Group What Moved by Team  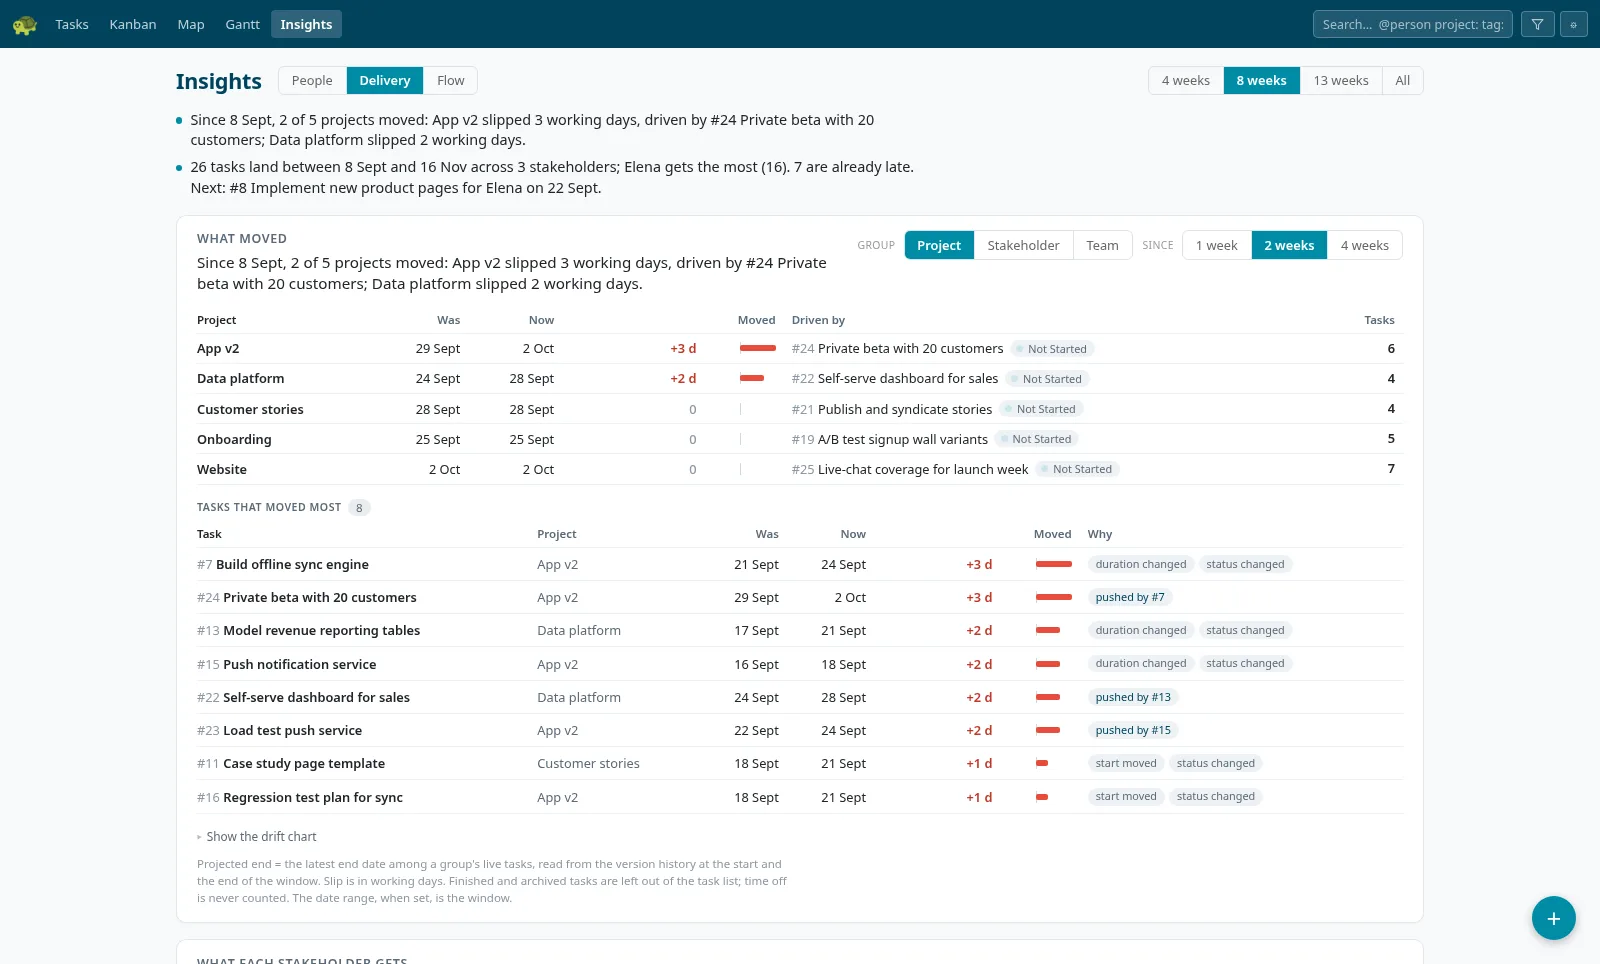1103,245
